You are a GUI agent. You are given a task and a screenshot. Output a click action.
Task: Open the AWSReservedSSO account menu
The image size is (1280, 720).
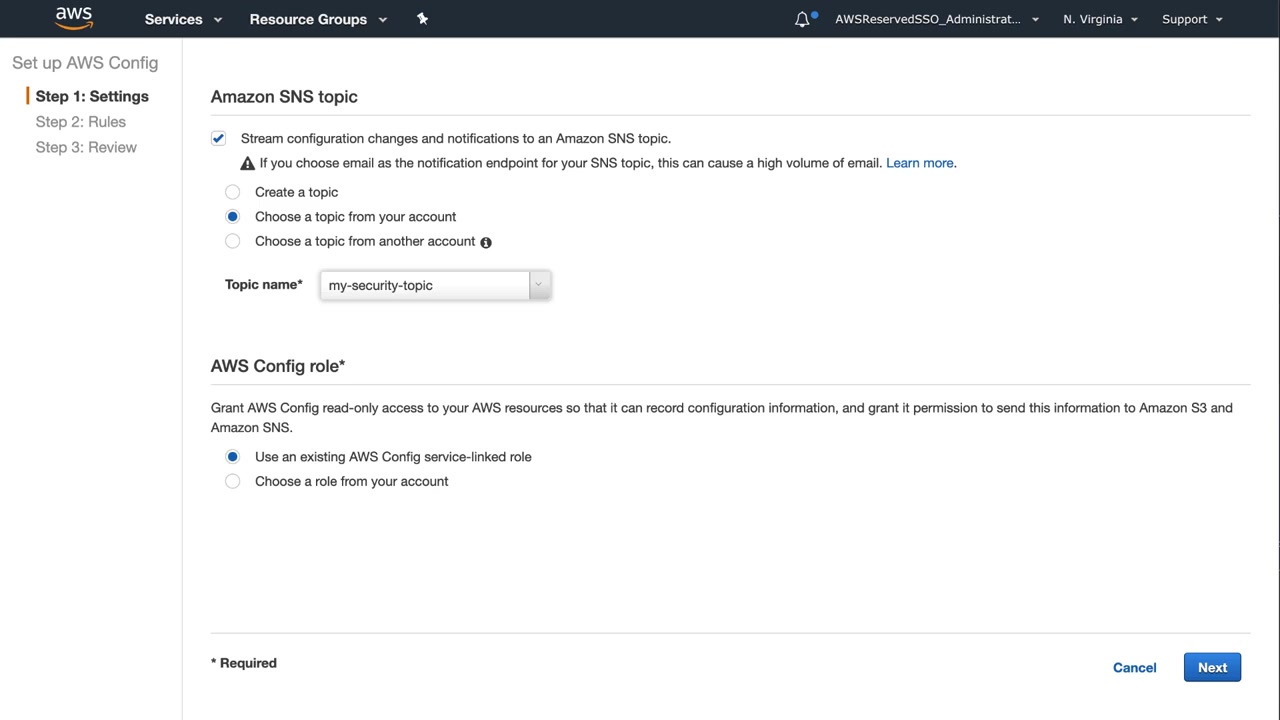tap(936, 19)
